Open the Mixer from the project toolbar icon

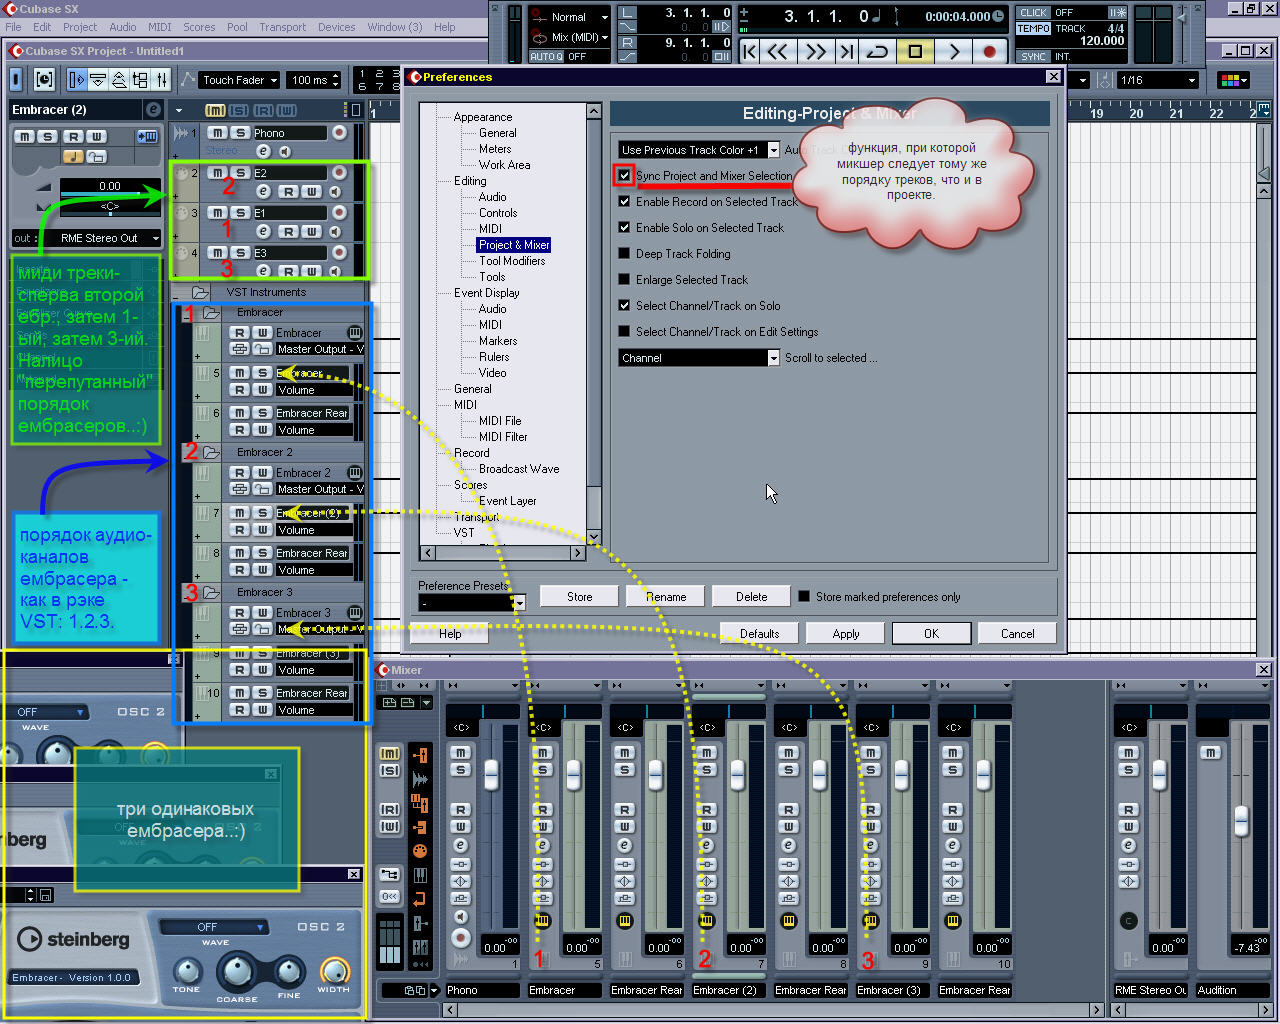161,79
